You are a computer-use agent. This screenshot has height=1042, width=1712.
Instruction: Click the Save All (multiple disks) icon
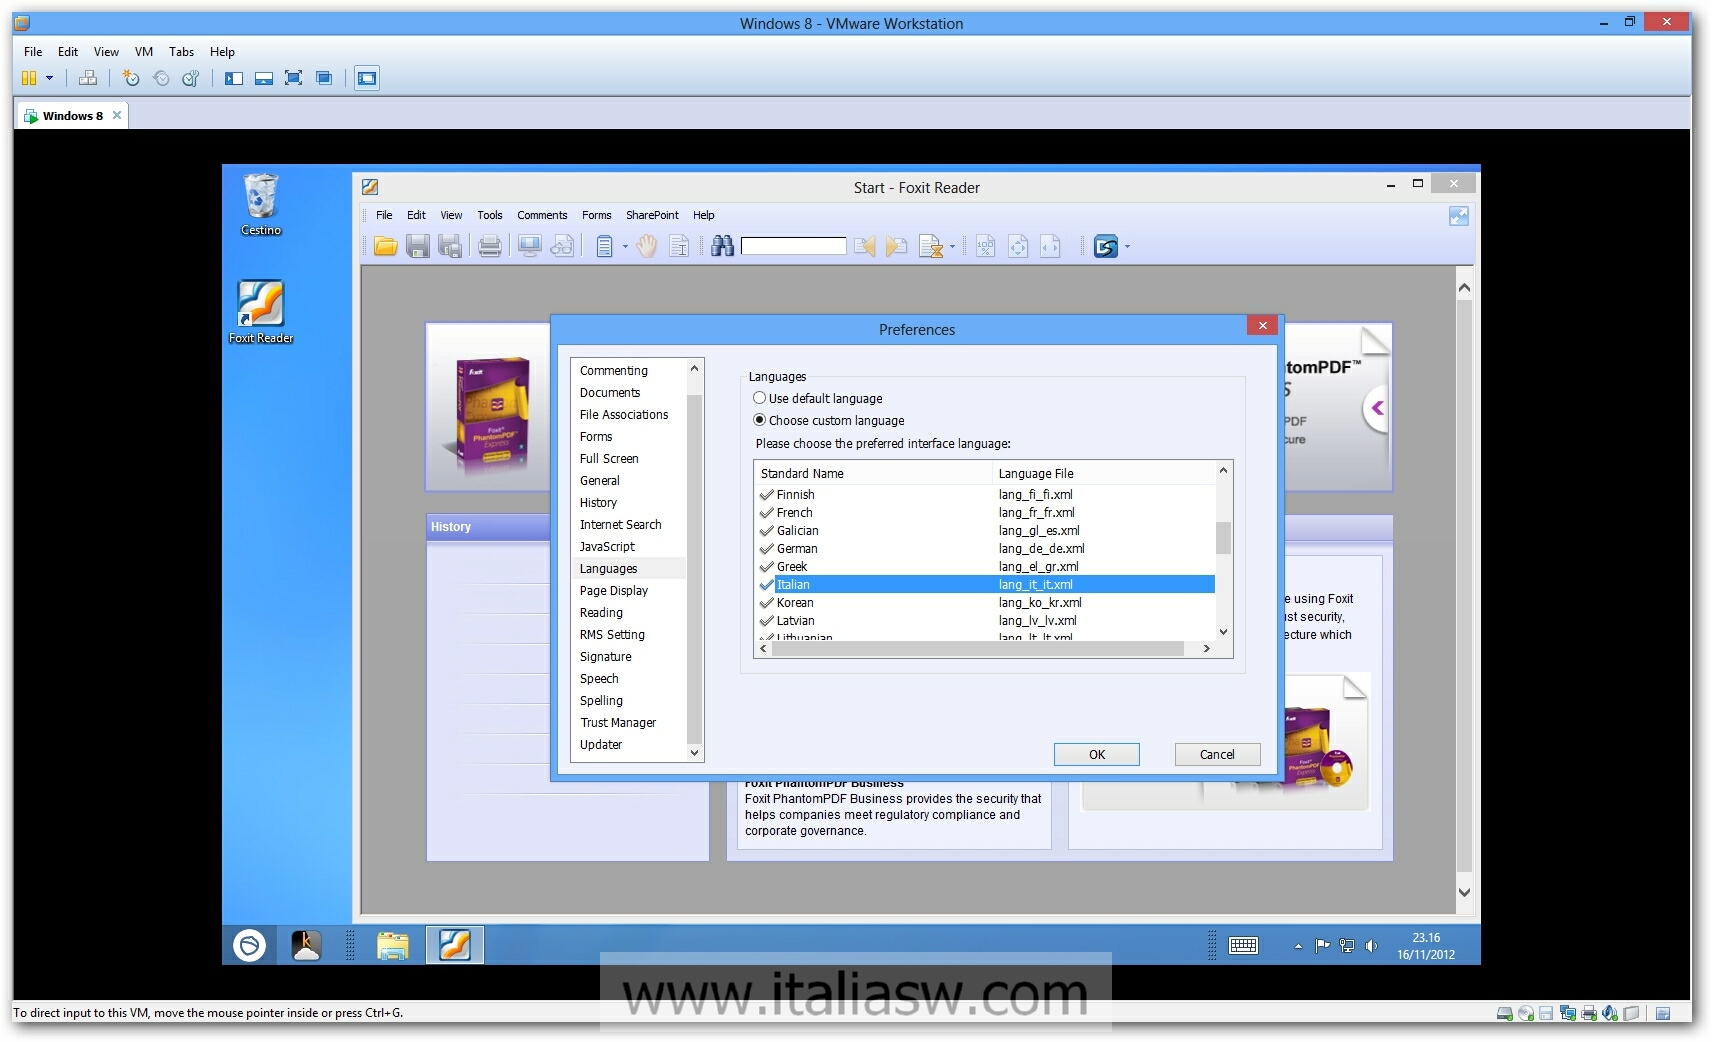click(451, 246)
